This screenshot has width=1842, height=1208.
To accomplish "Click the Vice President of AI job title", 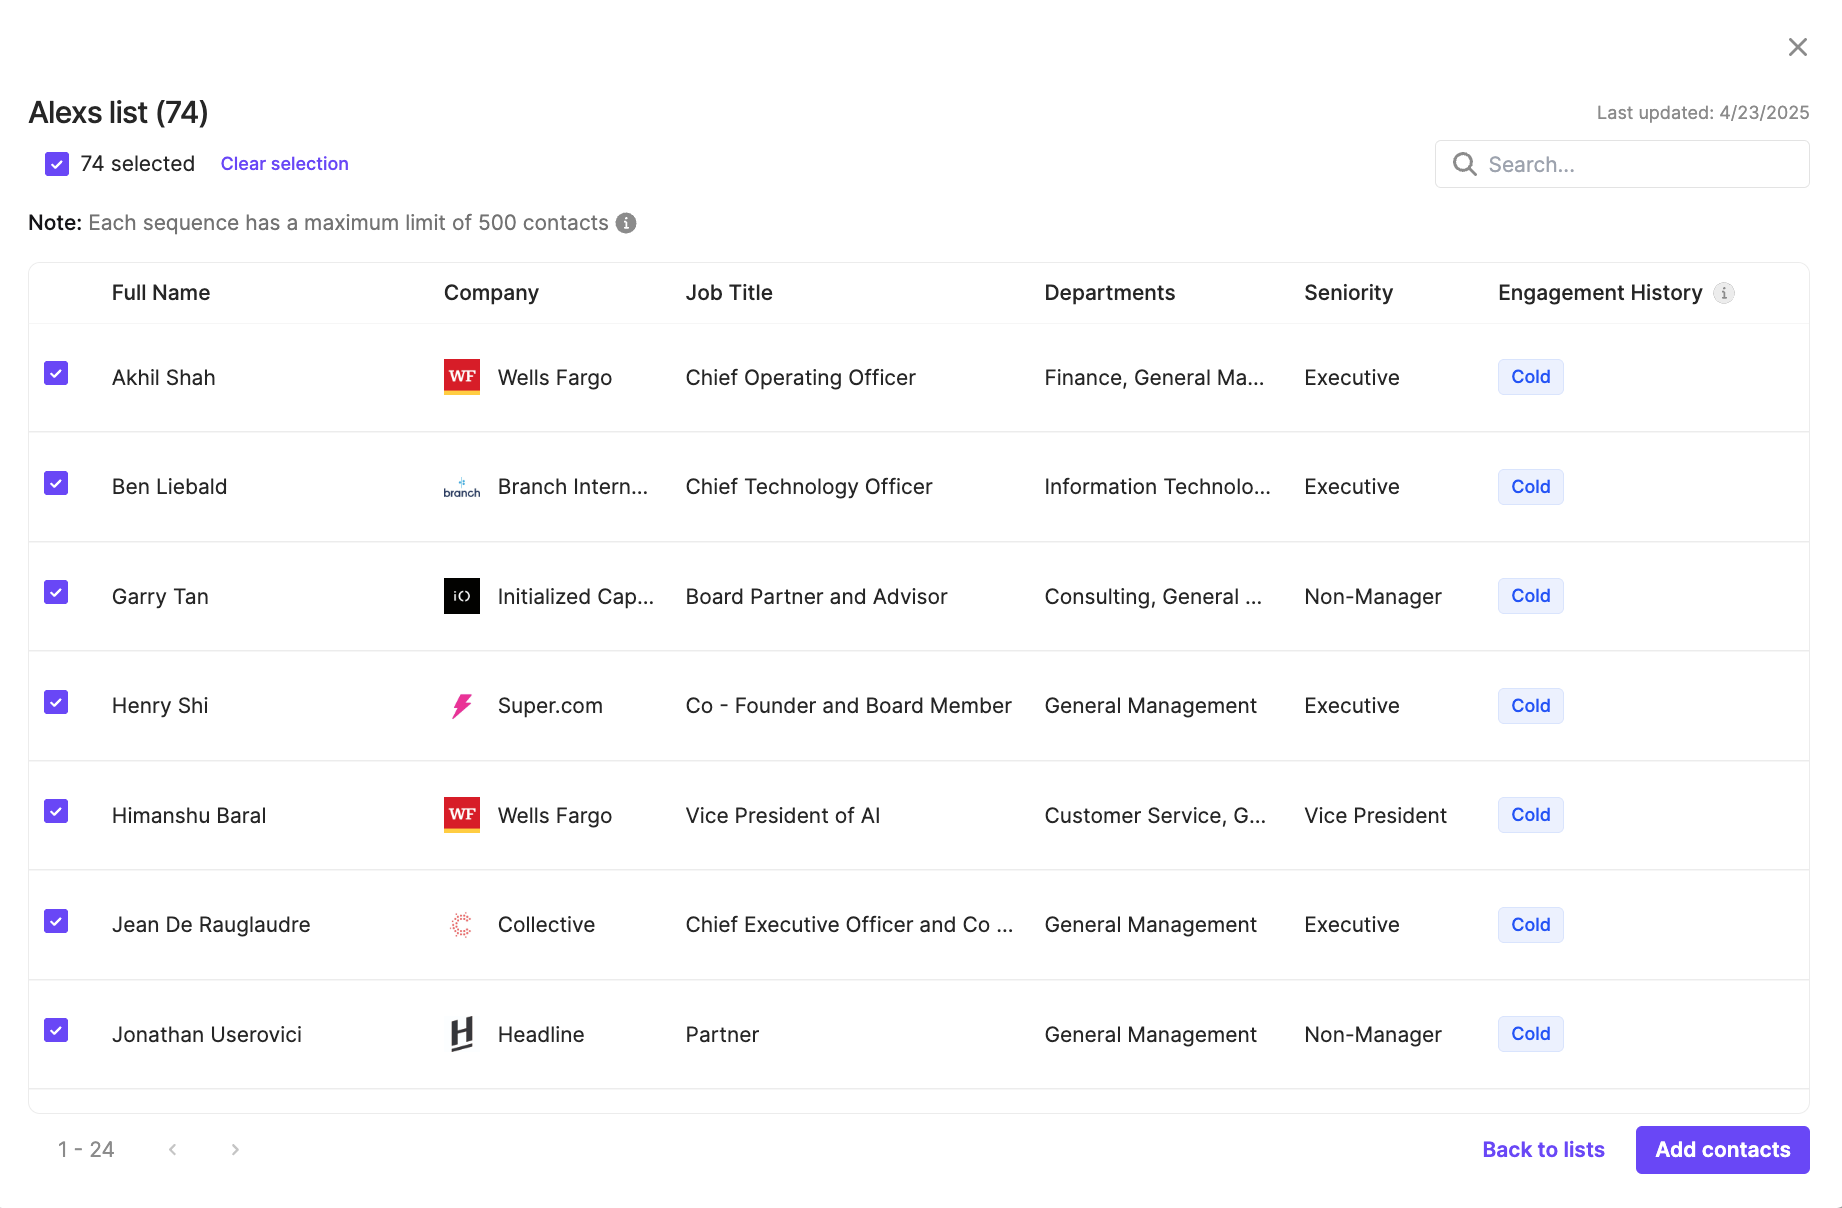I will point(783,816).
